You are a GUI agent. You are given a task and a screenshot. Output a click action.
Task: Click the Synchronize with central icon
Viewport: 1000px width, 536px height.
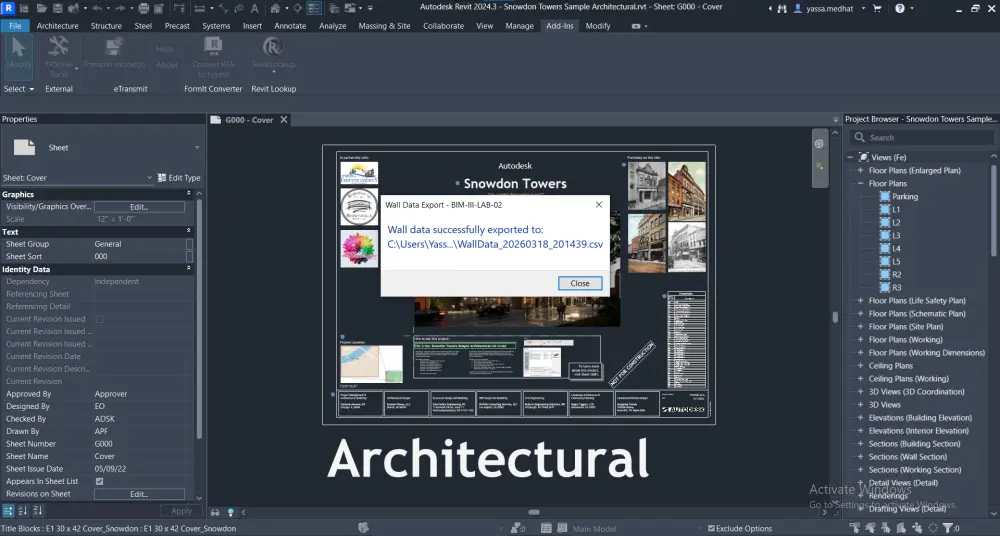[x=73, y=8]
